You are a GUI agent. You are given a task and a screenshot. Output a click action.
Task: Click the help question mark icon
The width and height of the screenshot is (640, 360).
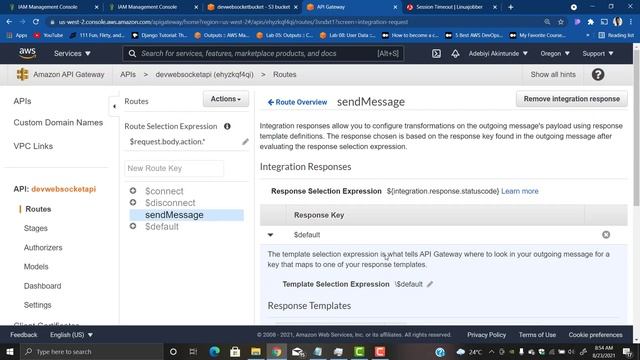point(598,75)
